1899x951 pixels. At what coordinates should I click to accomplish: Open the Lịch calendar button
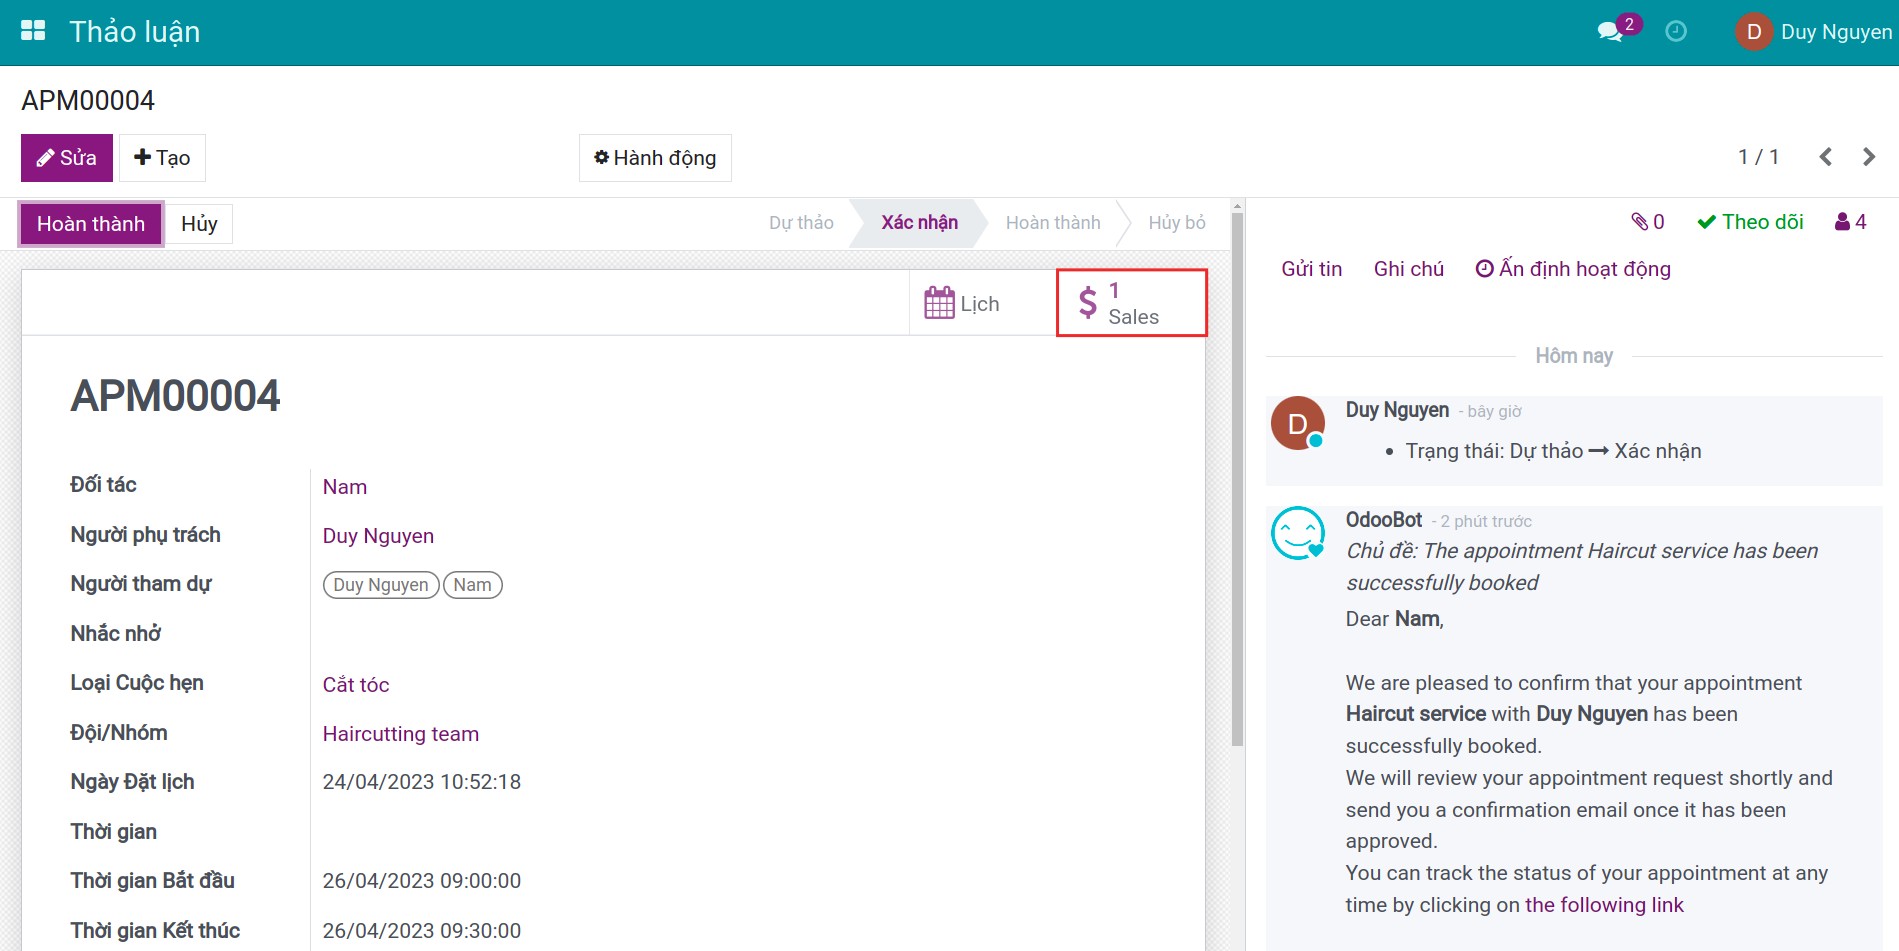click(962, 303)
